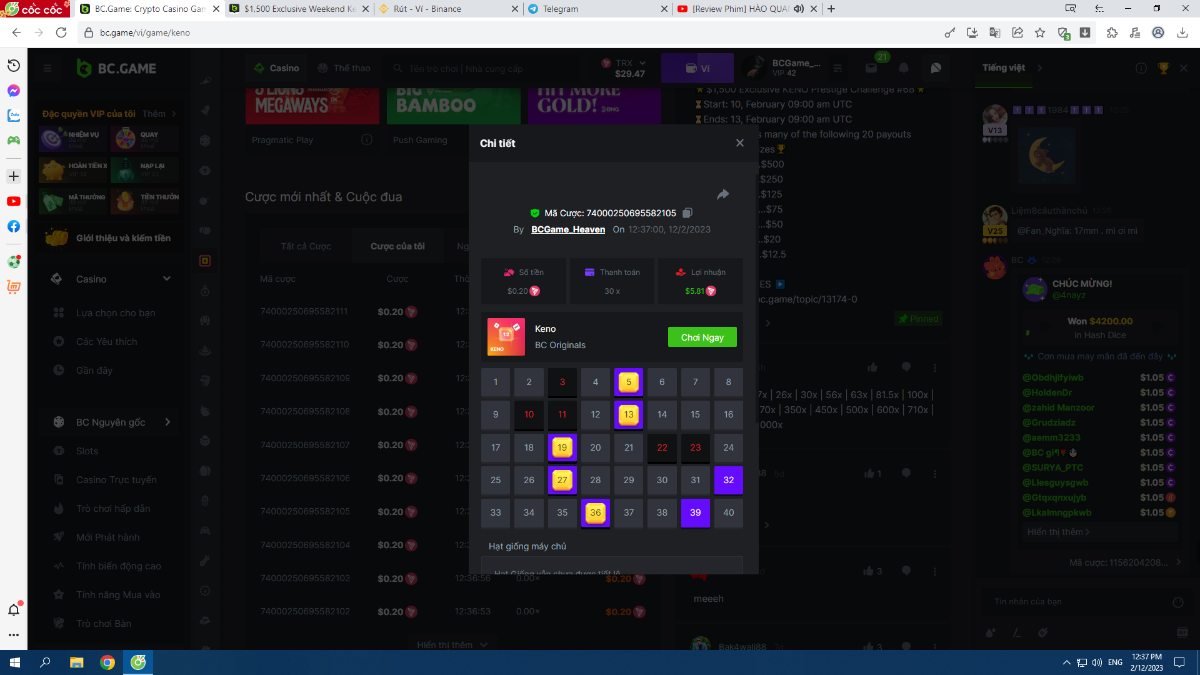Select Keno number tile 32
The height and width of the screenshot is (675, 1200).
pyautogui.click(x=728, y=480)
